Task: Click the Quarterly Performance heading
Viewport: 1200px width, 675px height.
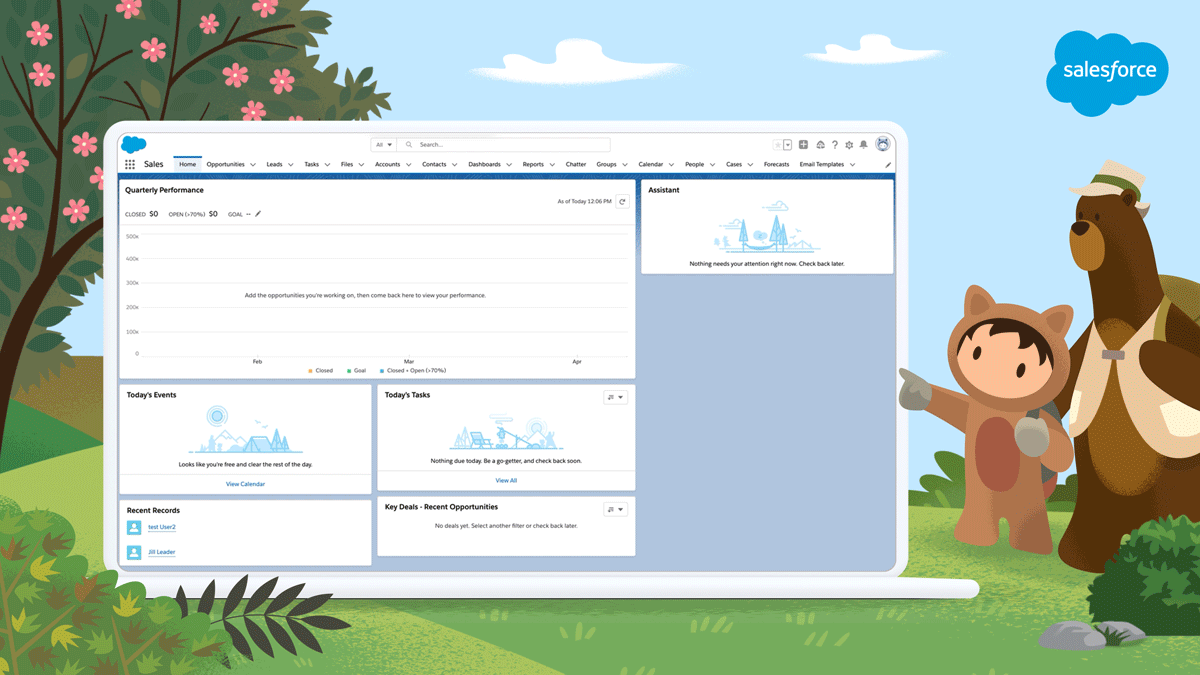Action: (164, 190)
